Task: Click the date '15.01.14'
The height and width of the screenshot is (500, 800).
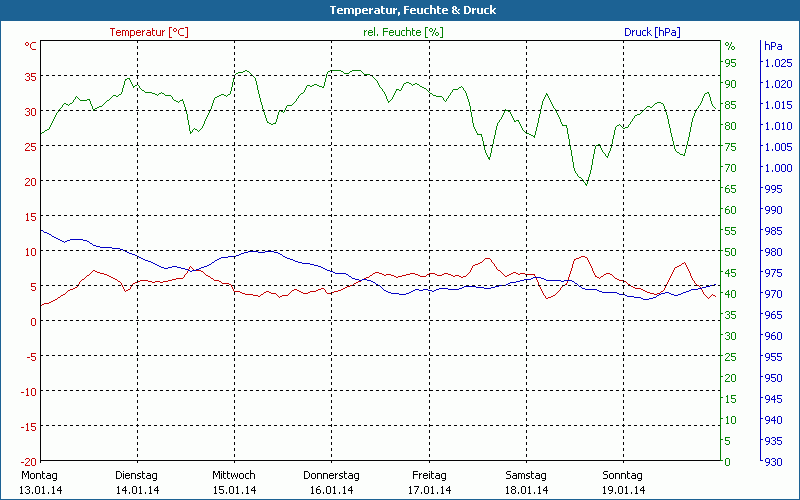Action: tap(235, 490)
